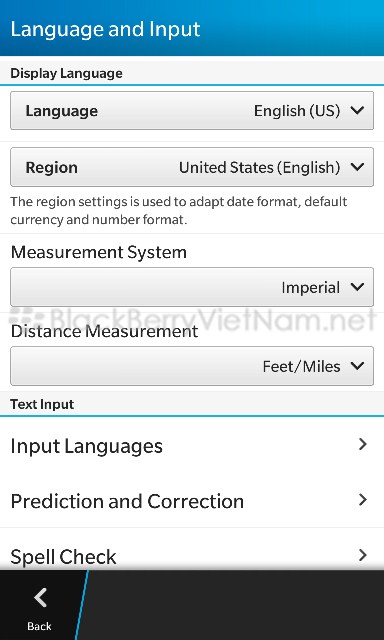Click the Input Languages chevron arrow
Viewport: 384px width, 640px height.
362,444
